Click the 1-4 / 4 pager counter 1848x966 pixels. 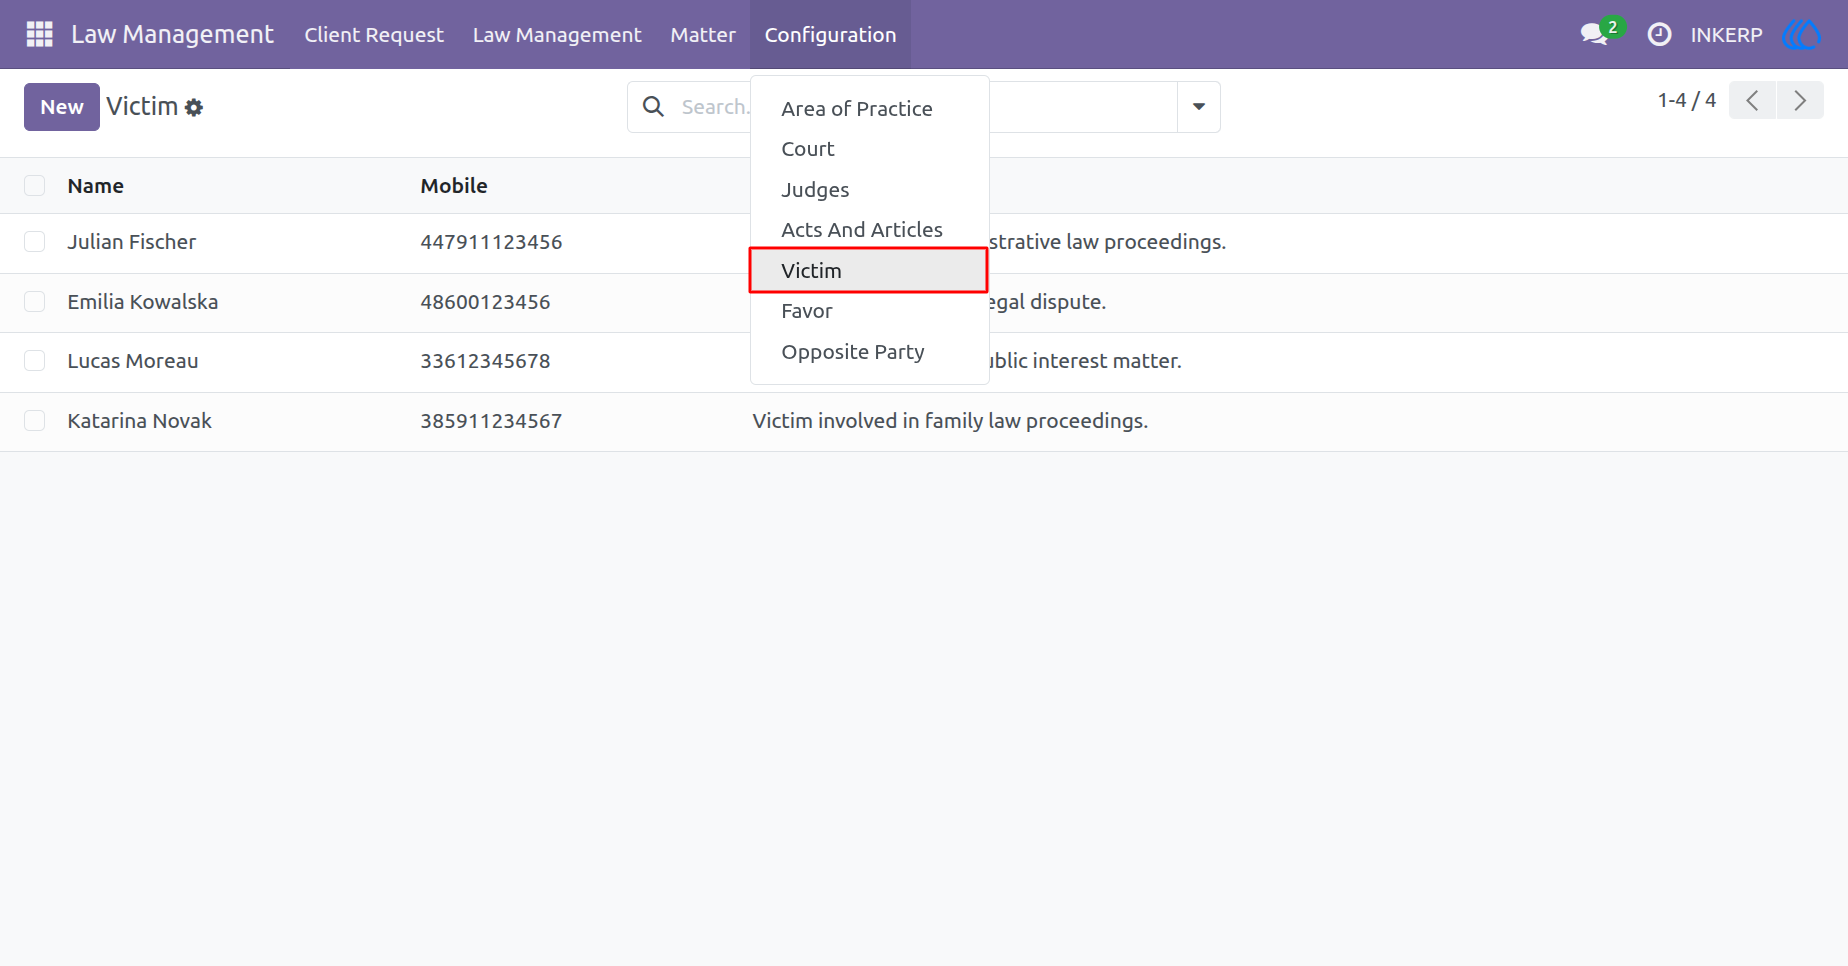(x=1686, y=100)
